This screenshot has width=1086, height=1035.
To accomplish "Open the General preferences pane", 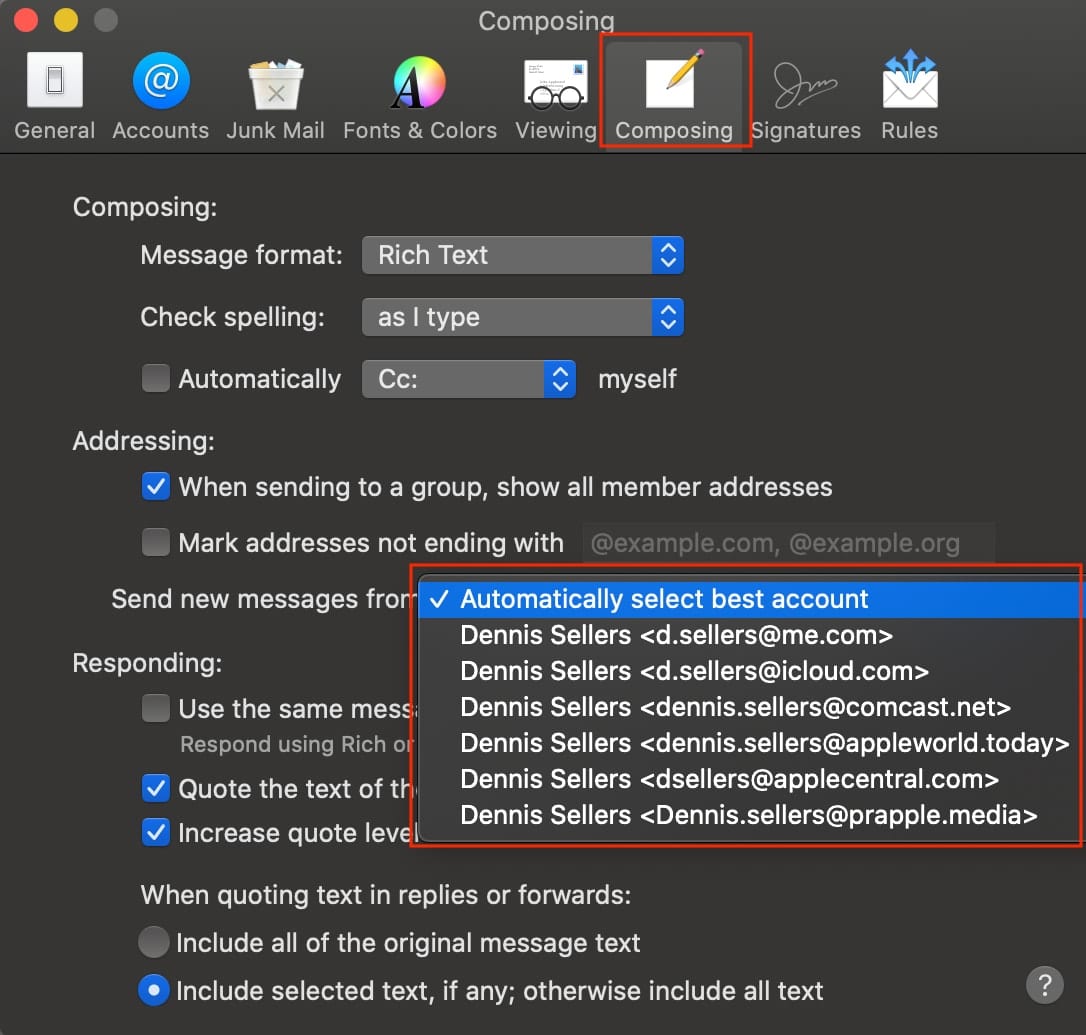I will [x=54, y=95].
